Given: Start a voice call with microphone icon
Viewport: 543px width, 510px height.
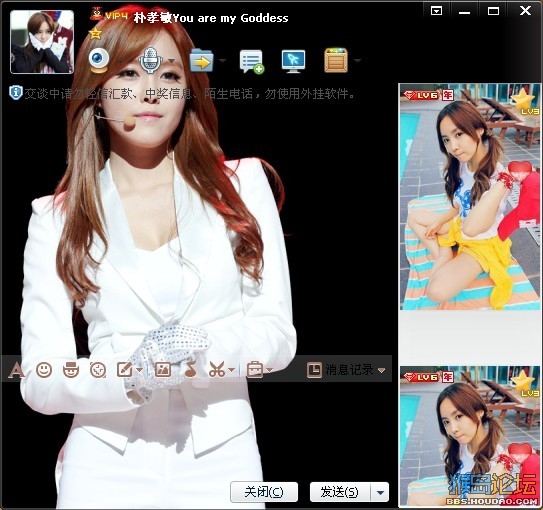Looking at the screenshot, I should tap(150, 61).
